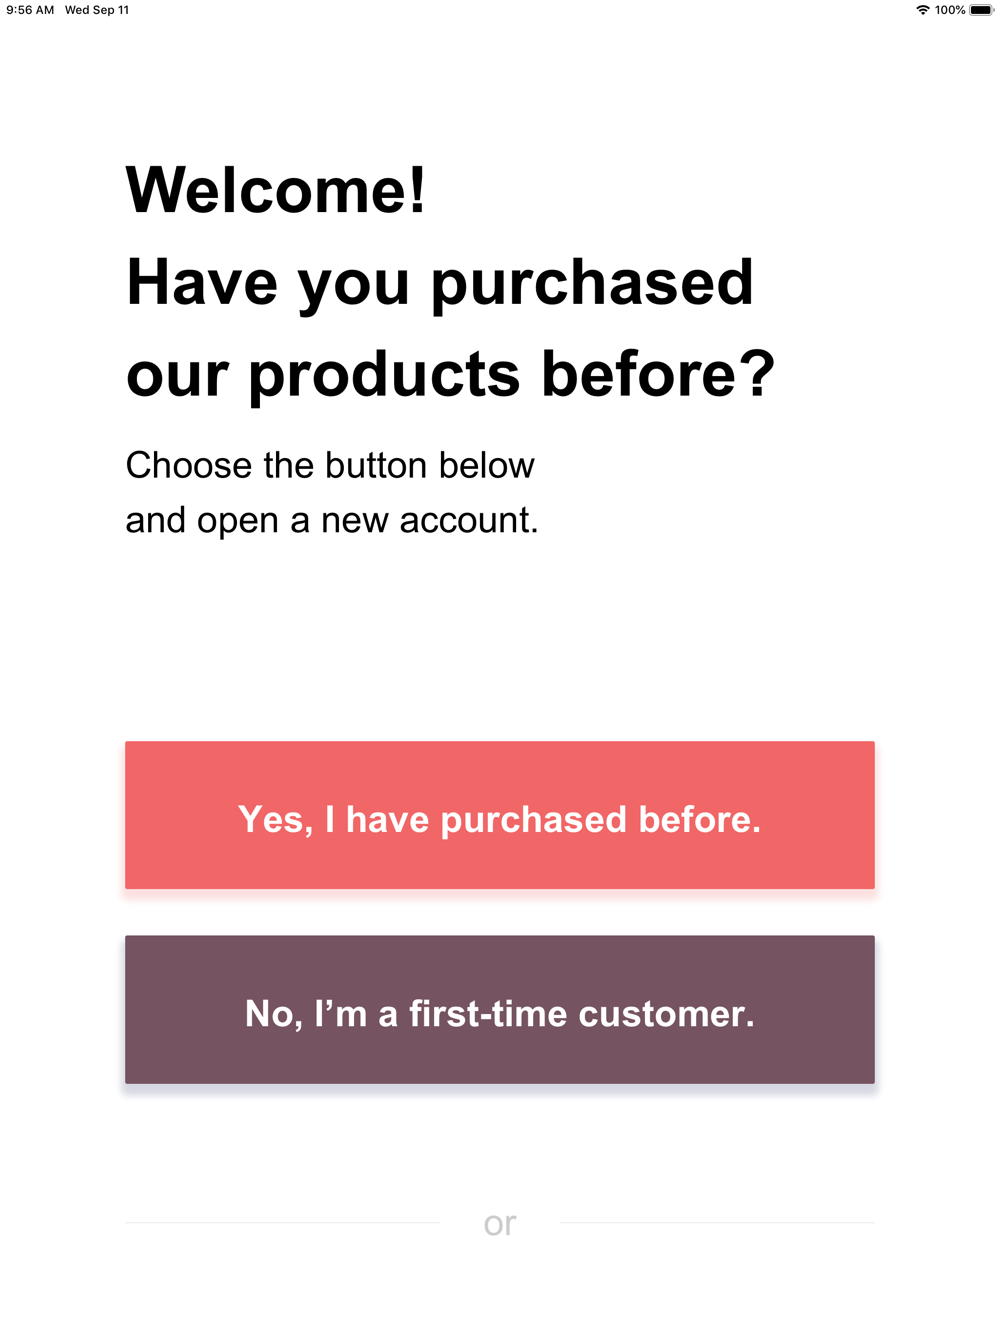Tap the 100% battery percentage label

pyautogui.click(x=950, y=10)
